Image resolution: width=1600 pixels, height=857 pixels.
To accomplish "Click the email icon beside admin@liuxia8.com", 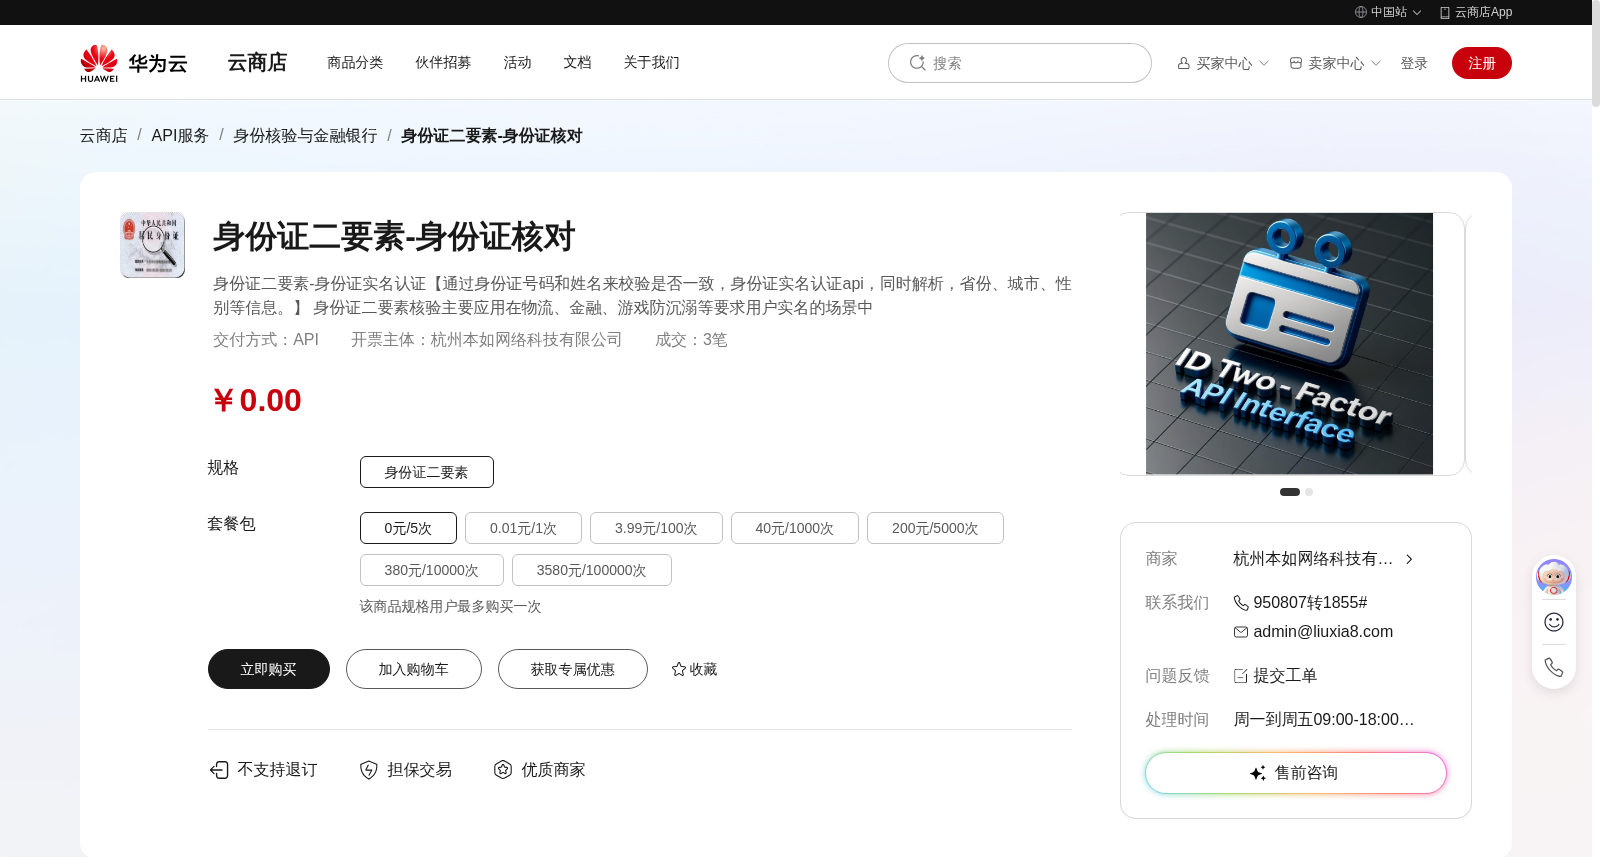I will click(x=1241, y=632).
